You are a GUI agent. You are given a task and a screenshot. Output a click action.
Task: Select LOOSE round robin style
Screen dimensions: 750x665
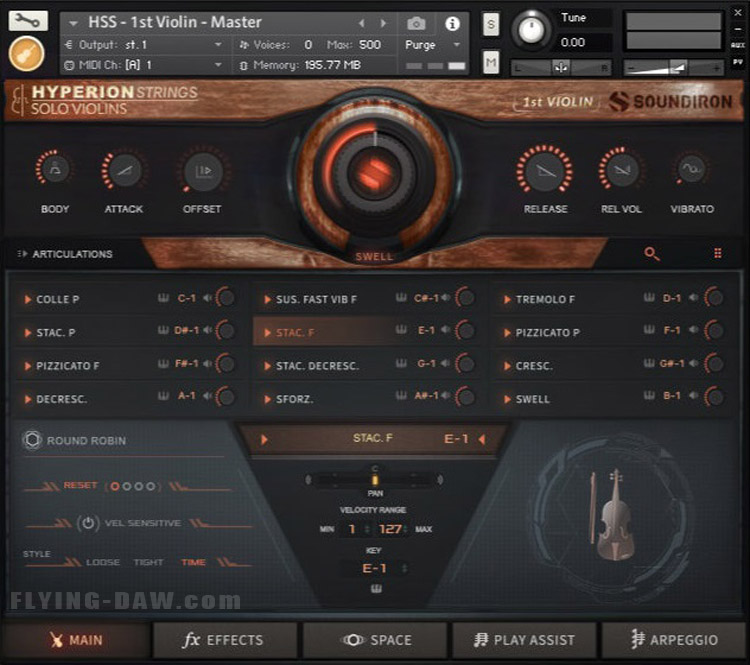click(x=103, y=562)
